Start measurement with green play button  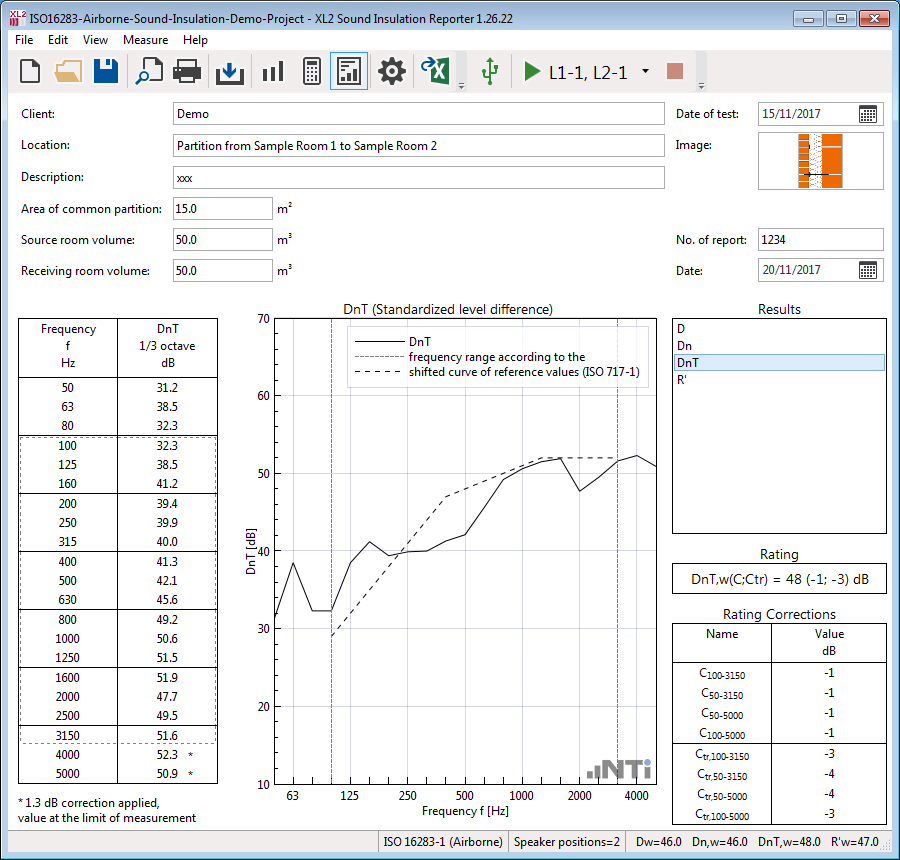532,72
